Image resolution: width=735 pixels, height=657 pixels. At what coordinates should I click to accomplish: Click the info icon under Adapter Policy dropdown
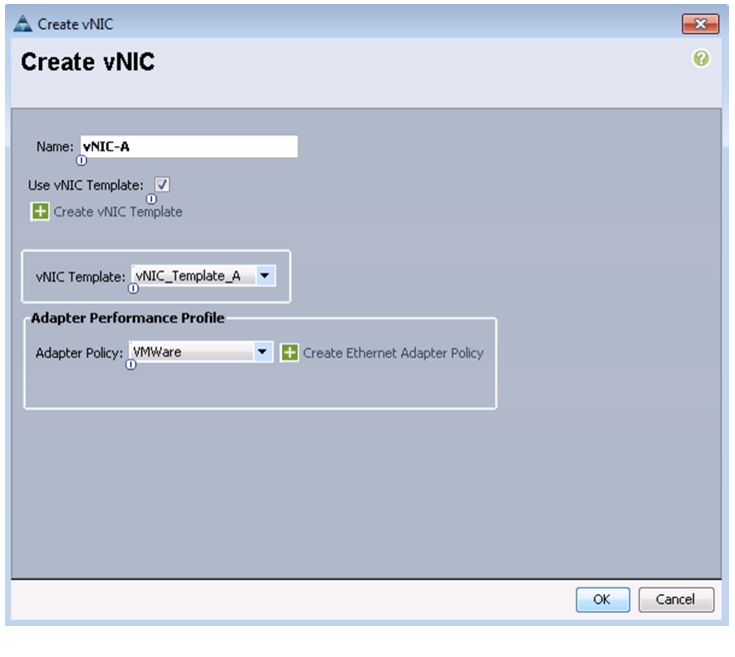pos(131,364)
